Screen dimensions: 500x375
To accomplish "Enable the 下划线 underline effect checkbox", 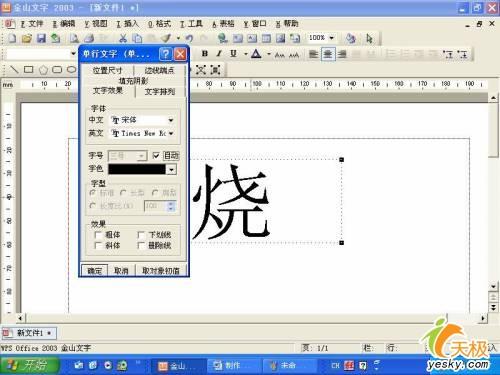I will [x=141, y=235].
